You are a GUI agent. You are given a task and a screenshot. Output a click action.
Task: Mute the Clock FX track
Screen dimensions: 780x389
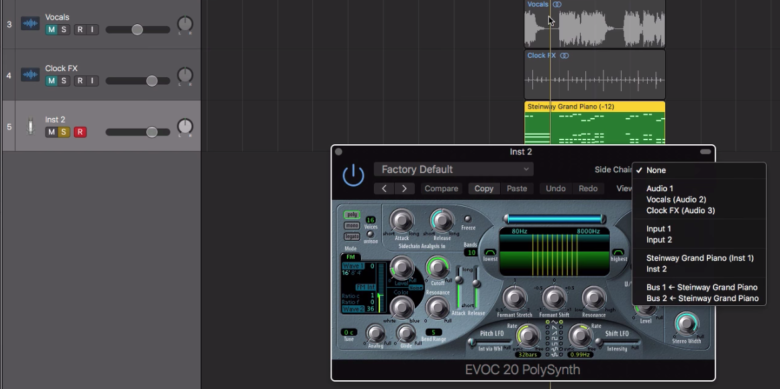click(x=51, y=81)
